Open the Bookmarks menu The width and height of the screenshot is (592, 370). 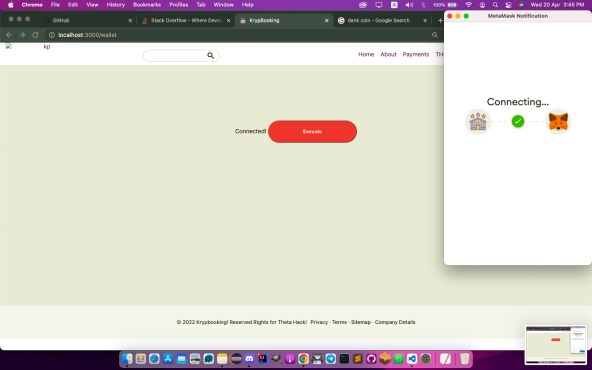(147, 5)
